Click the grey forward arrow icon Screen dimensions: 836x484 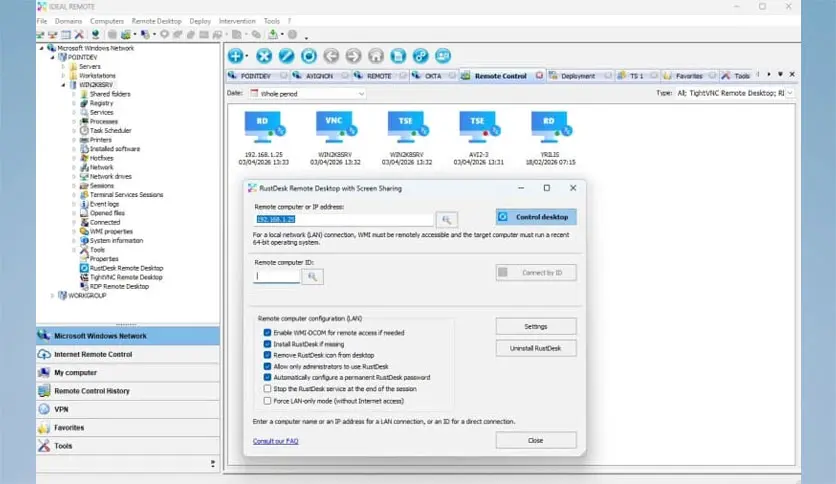pos(353,55)
